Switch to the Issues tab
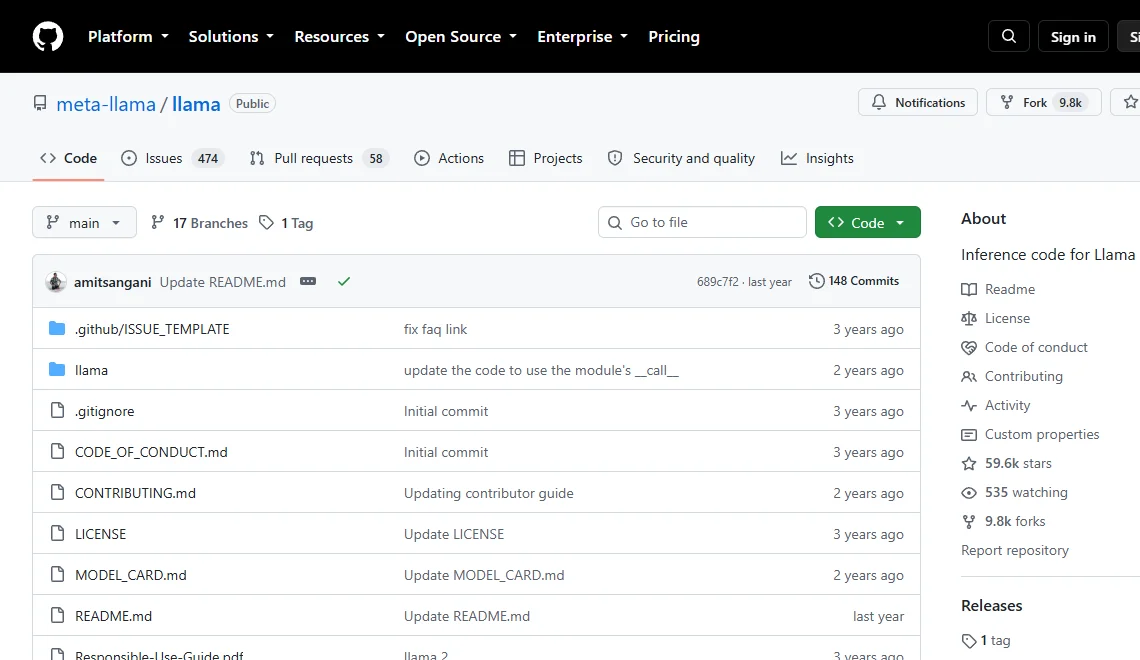 point(172,158)
